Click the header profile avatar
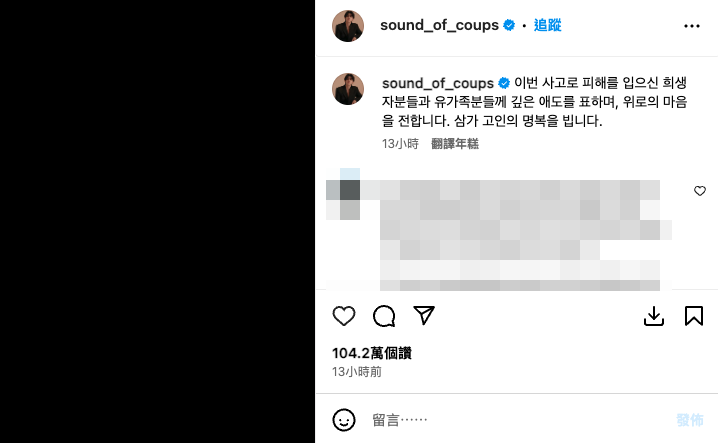Viewport: 718px width, 443px height. click(x=348, y=26)
